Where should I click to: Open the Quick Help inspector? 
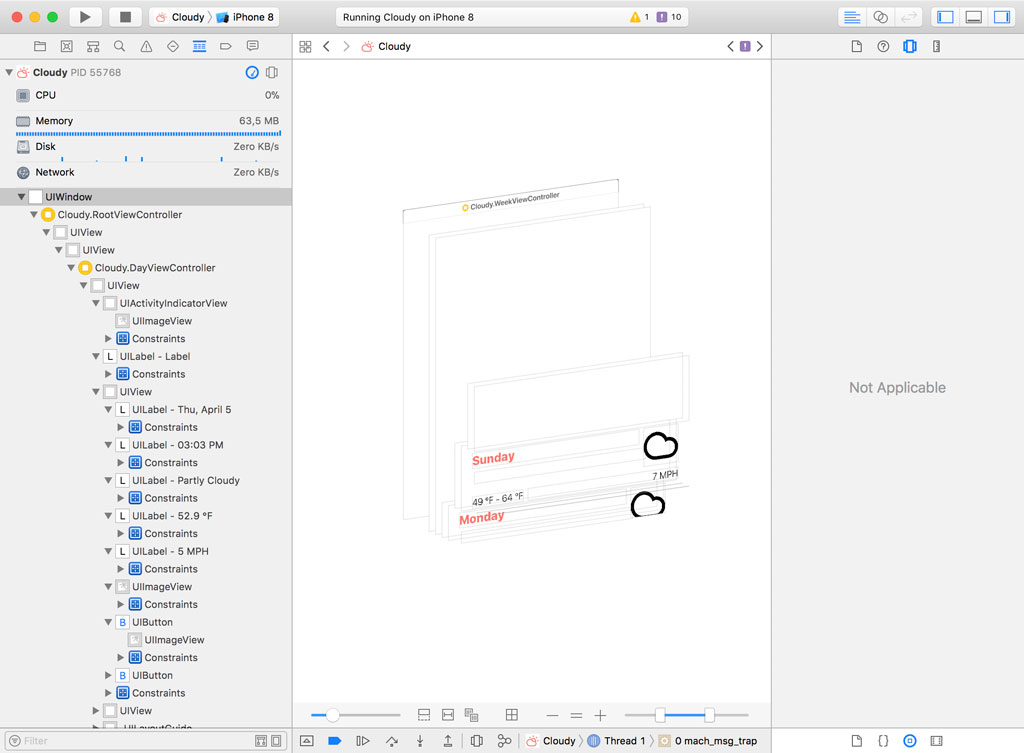point(882,46)
